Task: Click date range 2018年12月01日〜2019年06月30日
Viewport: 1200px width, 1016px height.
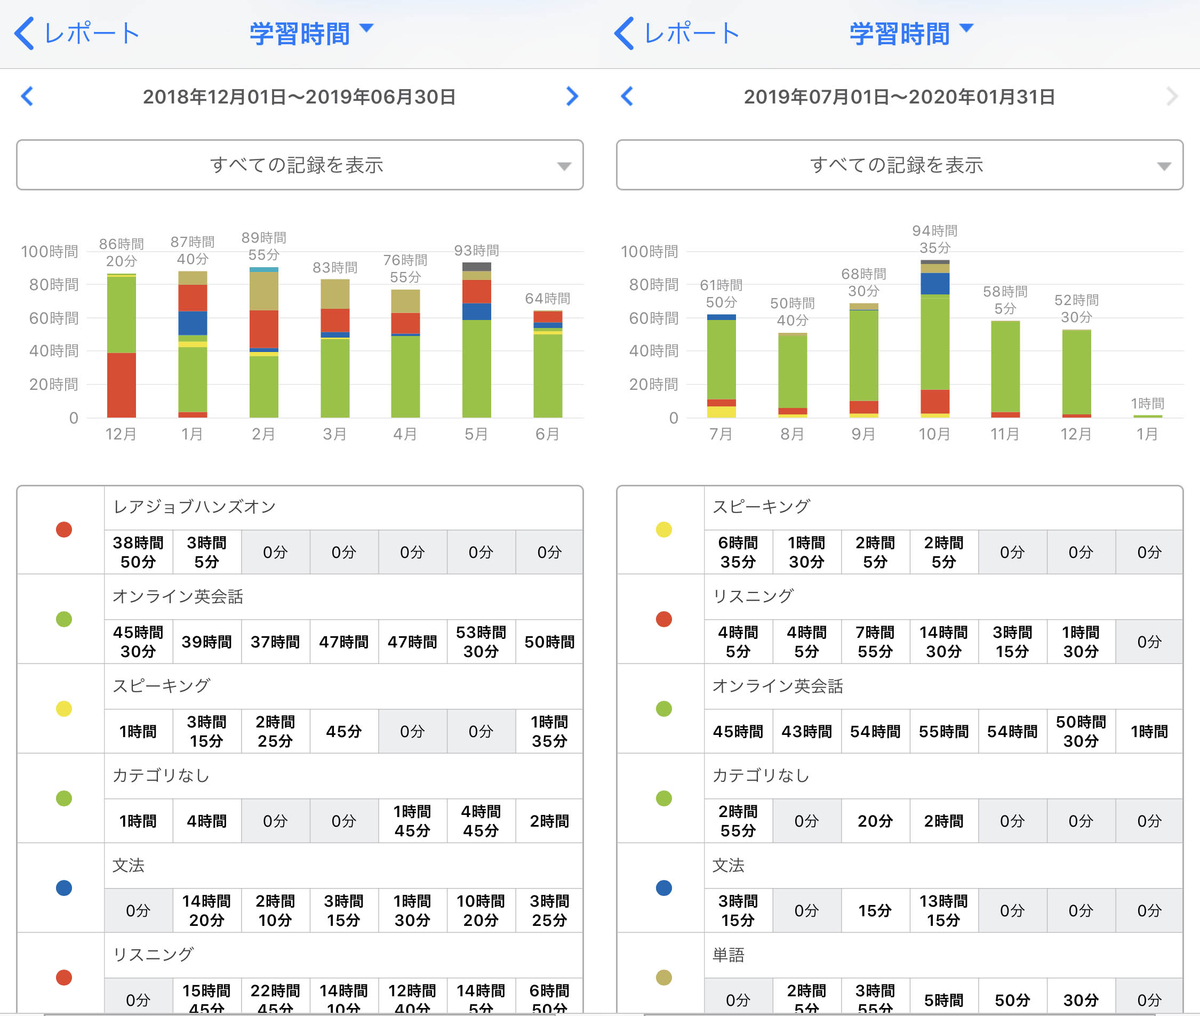Action: coord(299,97)
